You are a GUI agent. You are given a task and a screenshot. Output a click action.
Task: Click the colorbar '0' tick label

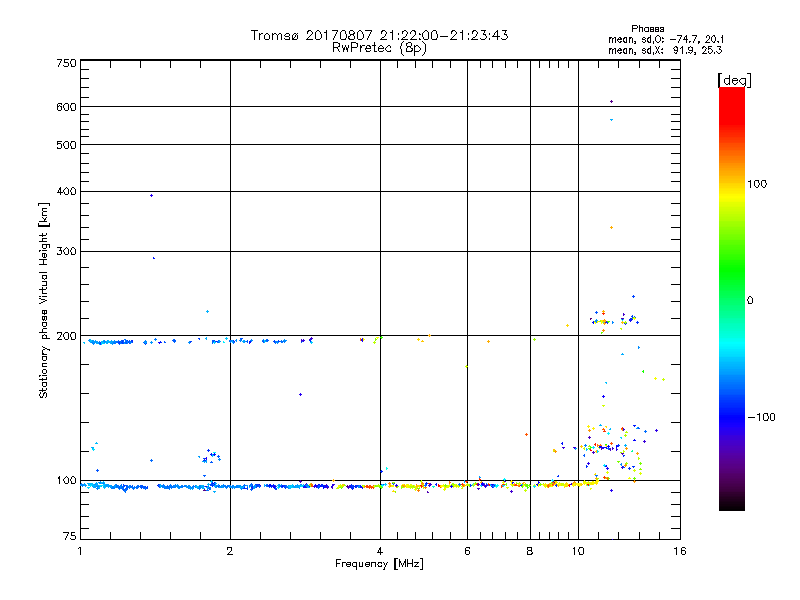click(x=750, y=300)
